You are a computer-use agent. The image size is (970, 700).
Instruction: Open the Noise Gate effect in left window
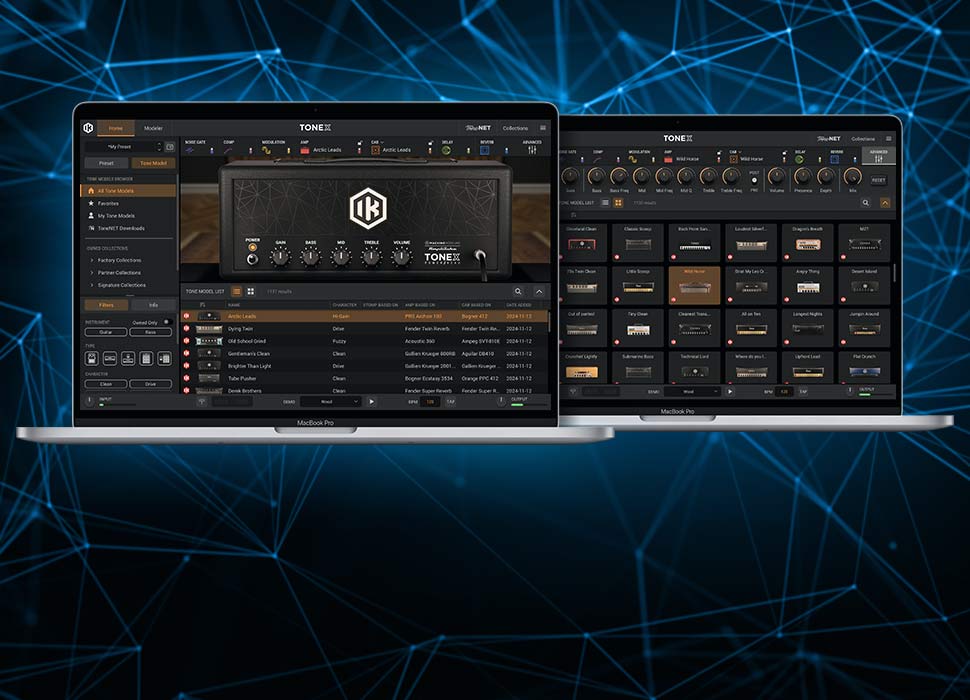tap(191, 150)
